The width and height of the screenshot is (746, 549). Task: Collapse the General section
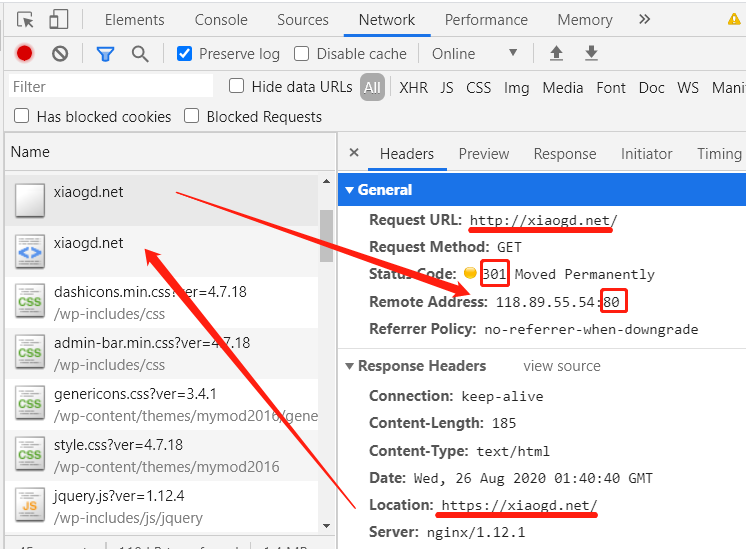349,190
